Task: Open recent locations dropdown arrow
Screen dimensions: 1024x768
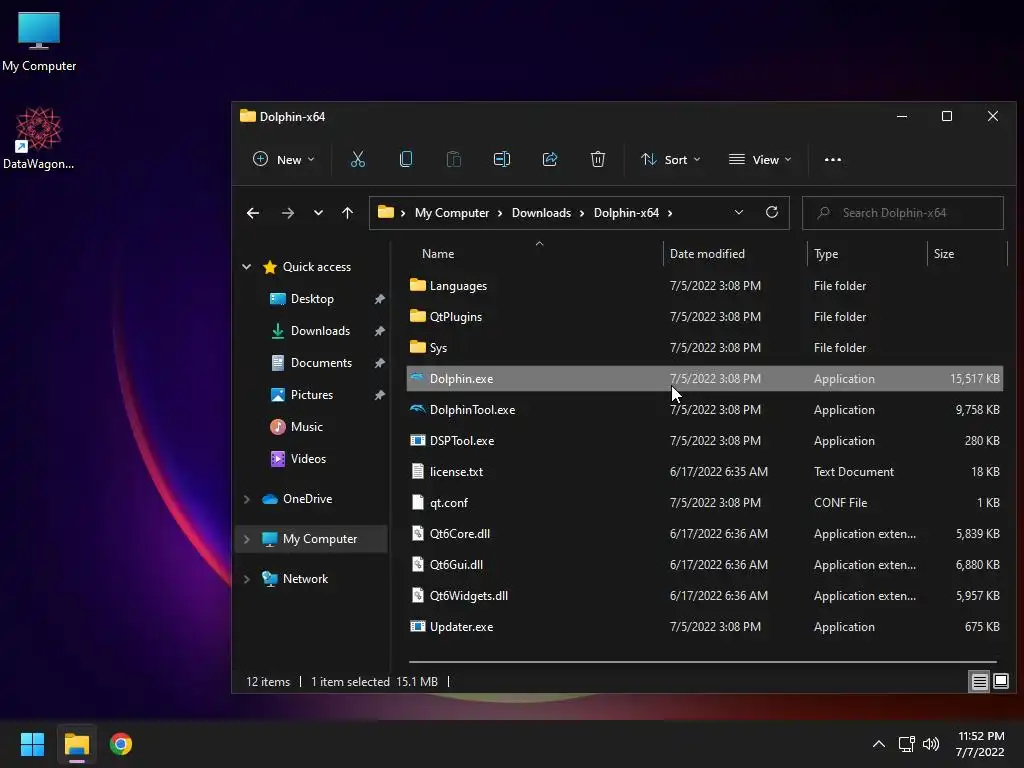Action: click(318, 213)
